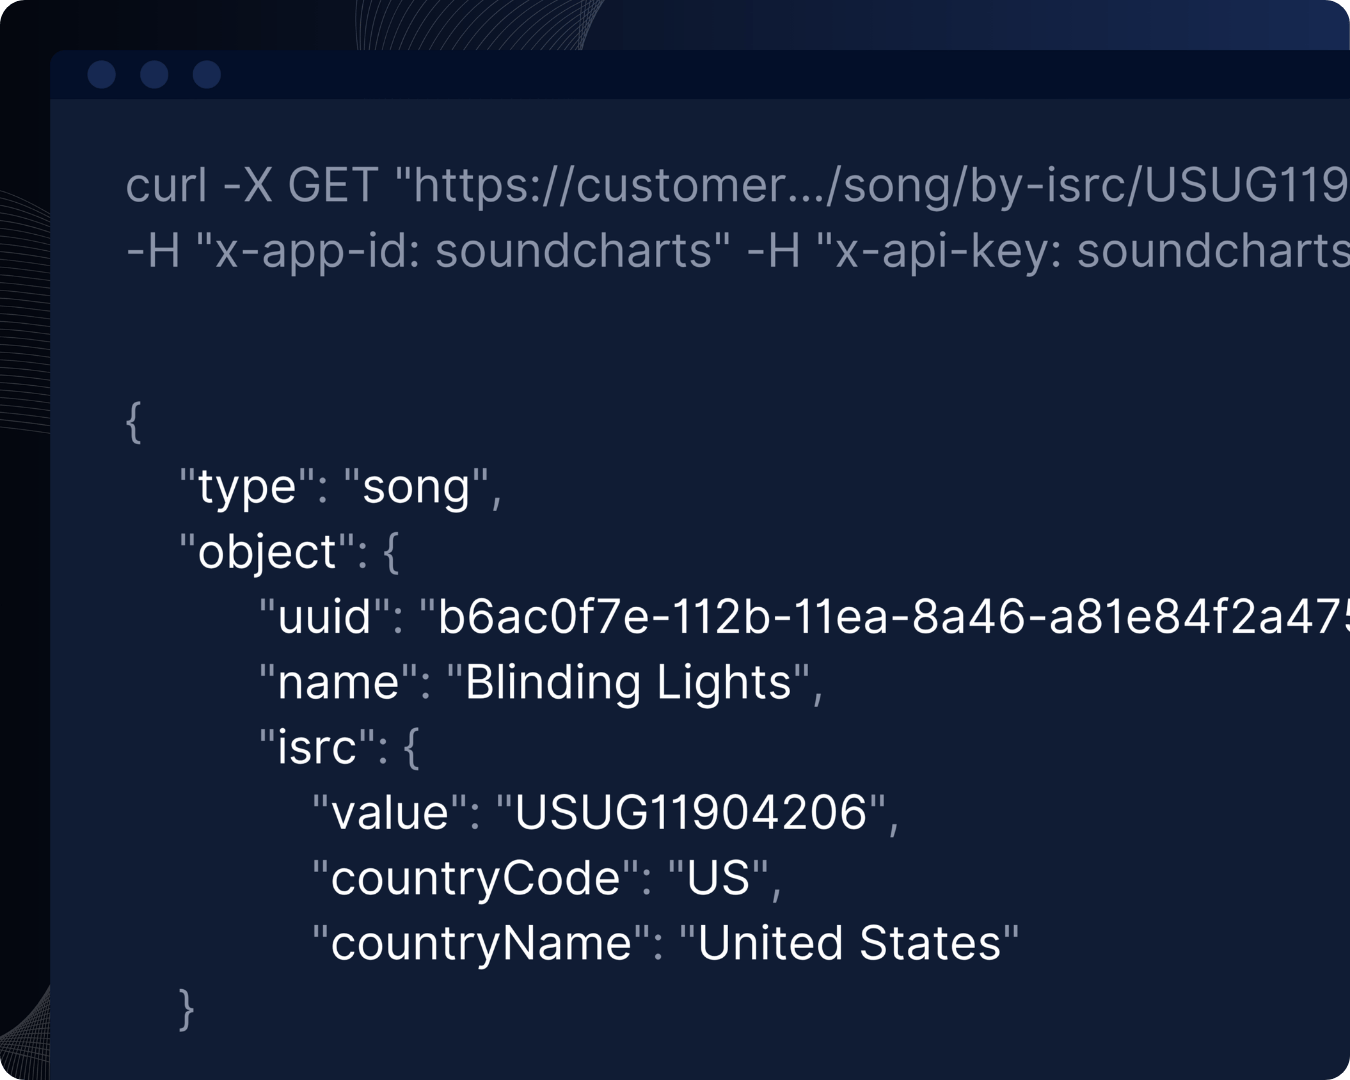The width and height of the screenshot is (1350, 1080).
Task: Click the "name" key
Action: (338, 682)
